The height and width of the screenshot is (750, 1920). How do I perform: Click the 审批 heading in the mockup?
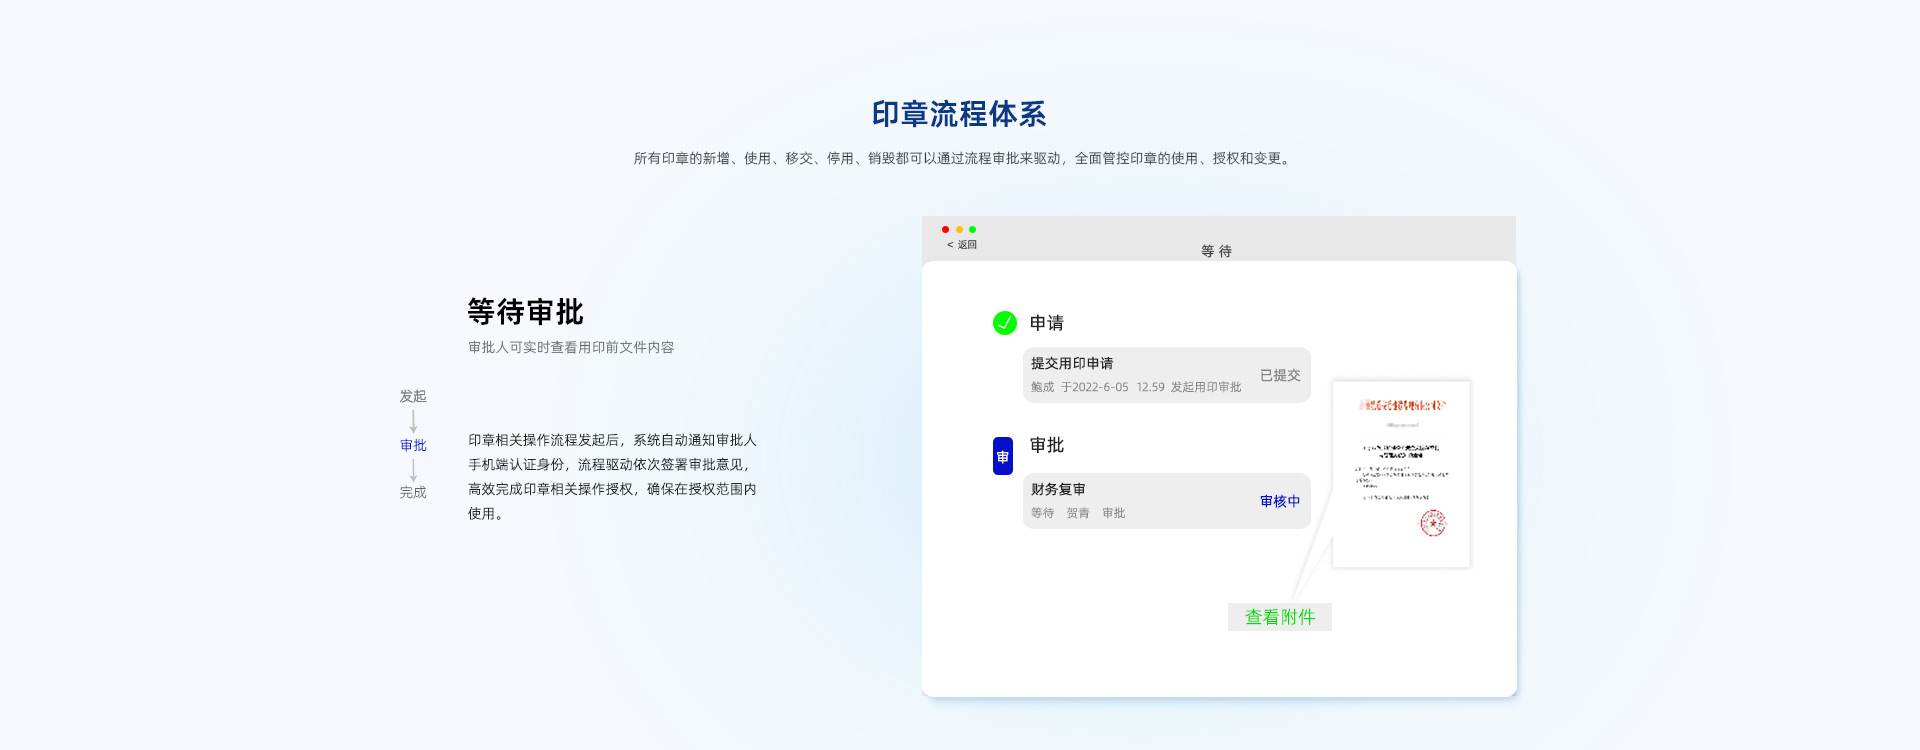click(x=1047, y=445)
